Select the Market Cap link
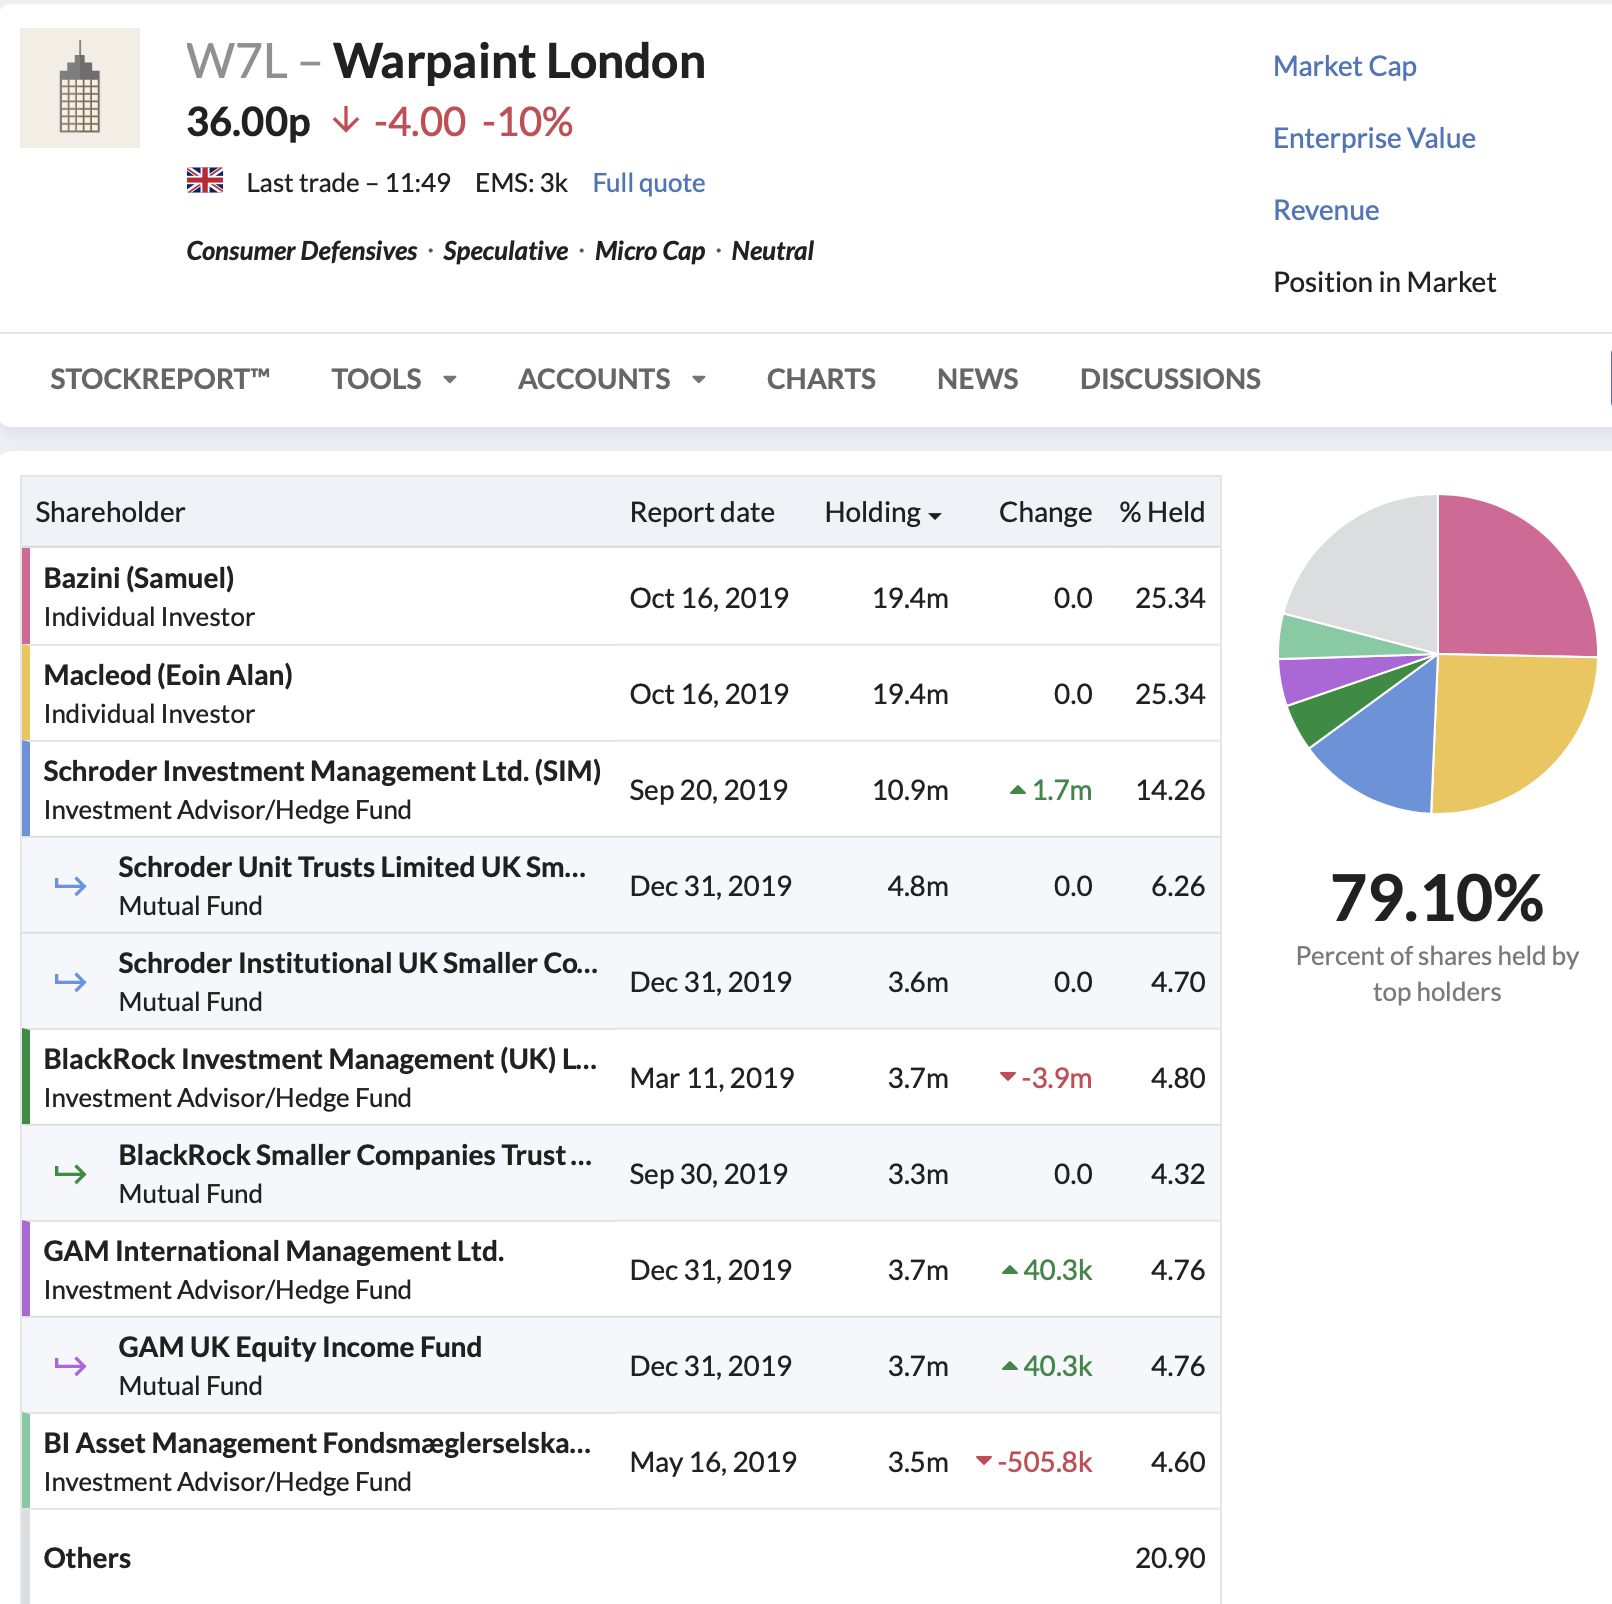Image resolution: width=1612 pixels, height=1604 pixels. click(1345, 66)
